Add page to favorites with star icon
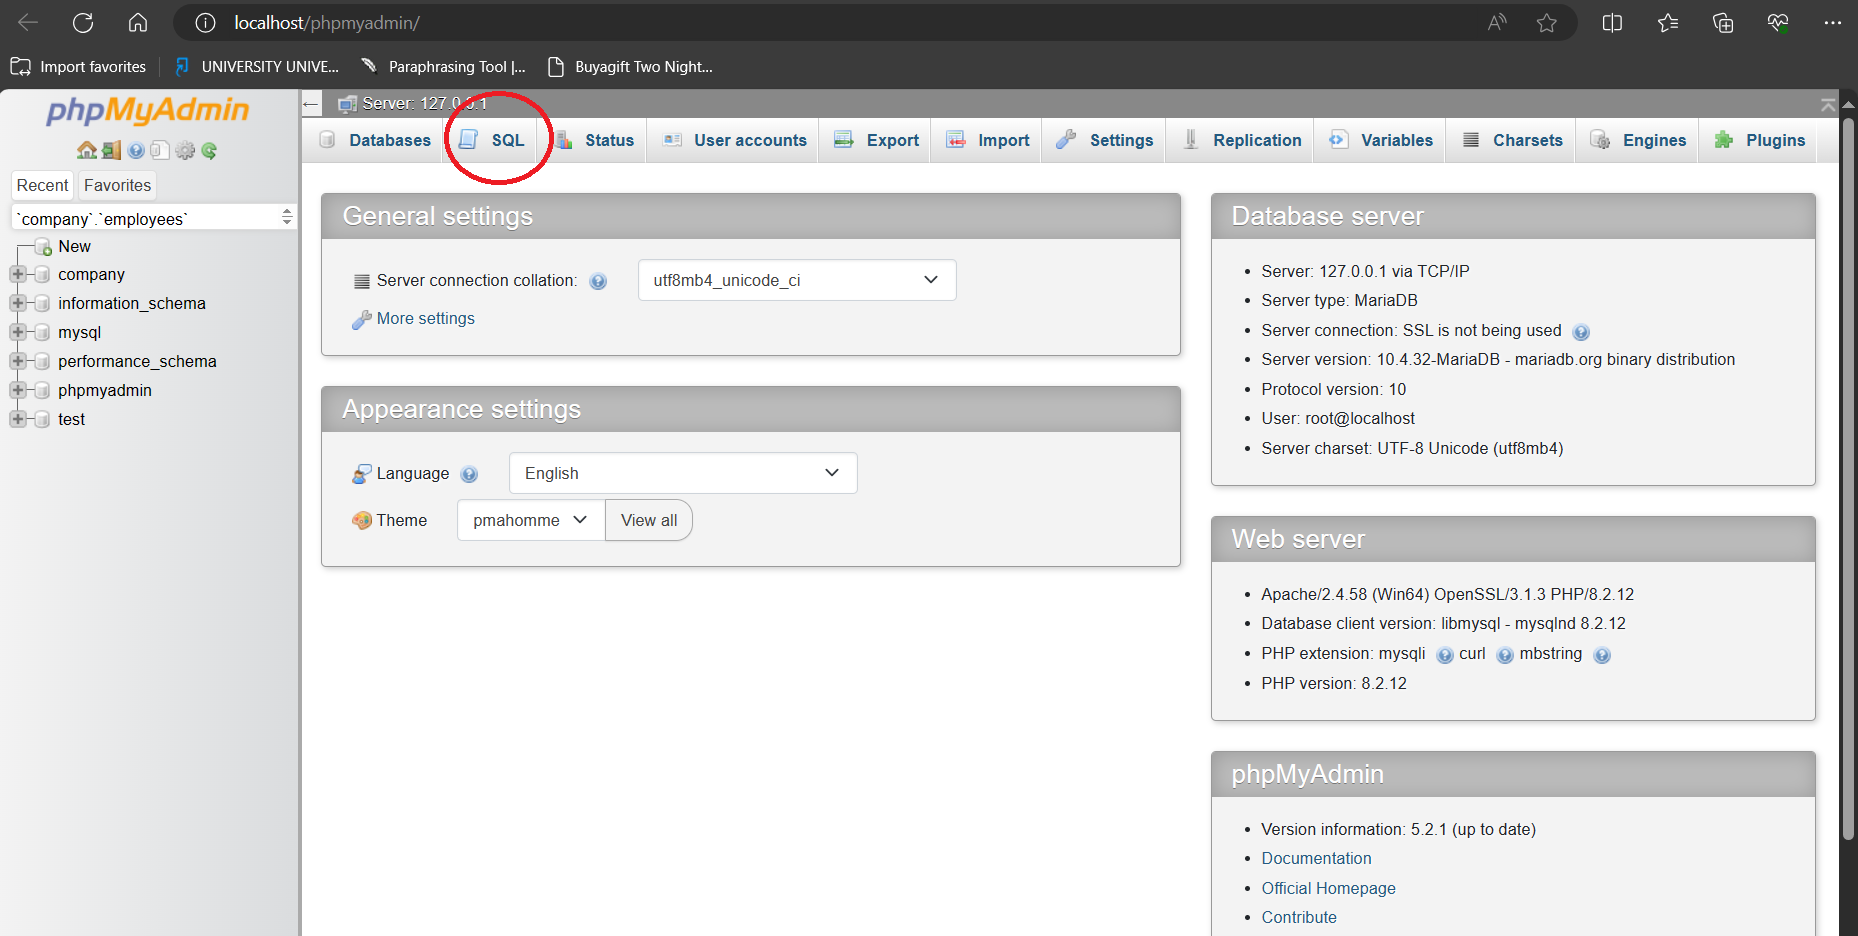Screen dimensions: 1858x936 pos(1547,22)
